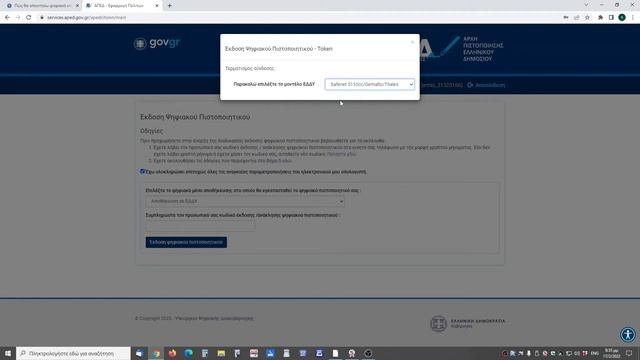This screenshot has width=640, height=360.
Task: Click the share page icon
Action: pyautogui.click(x=577, y=18)
